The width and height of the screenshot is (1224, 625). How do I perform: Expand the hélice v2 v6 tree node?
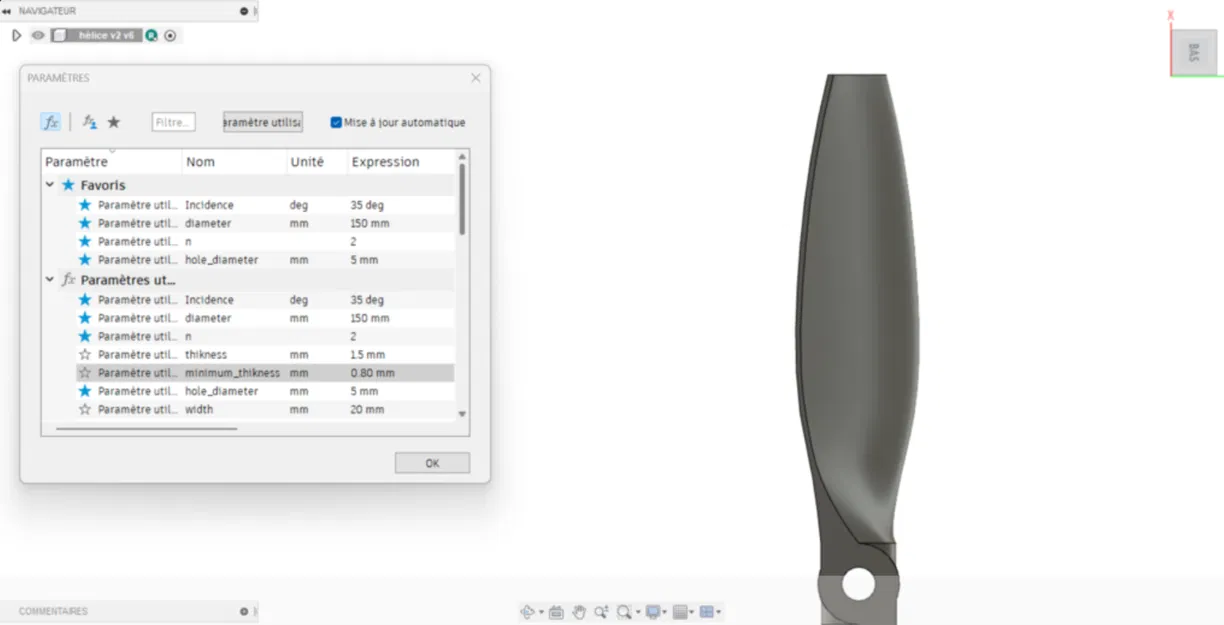16,35
